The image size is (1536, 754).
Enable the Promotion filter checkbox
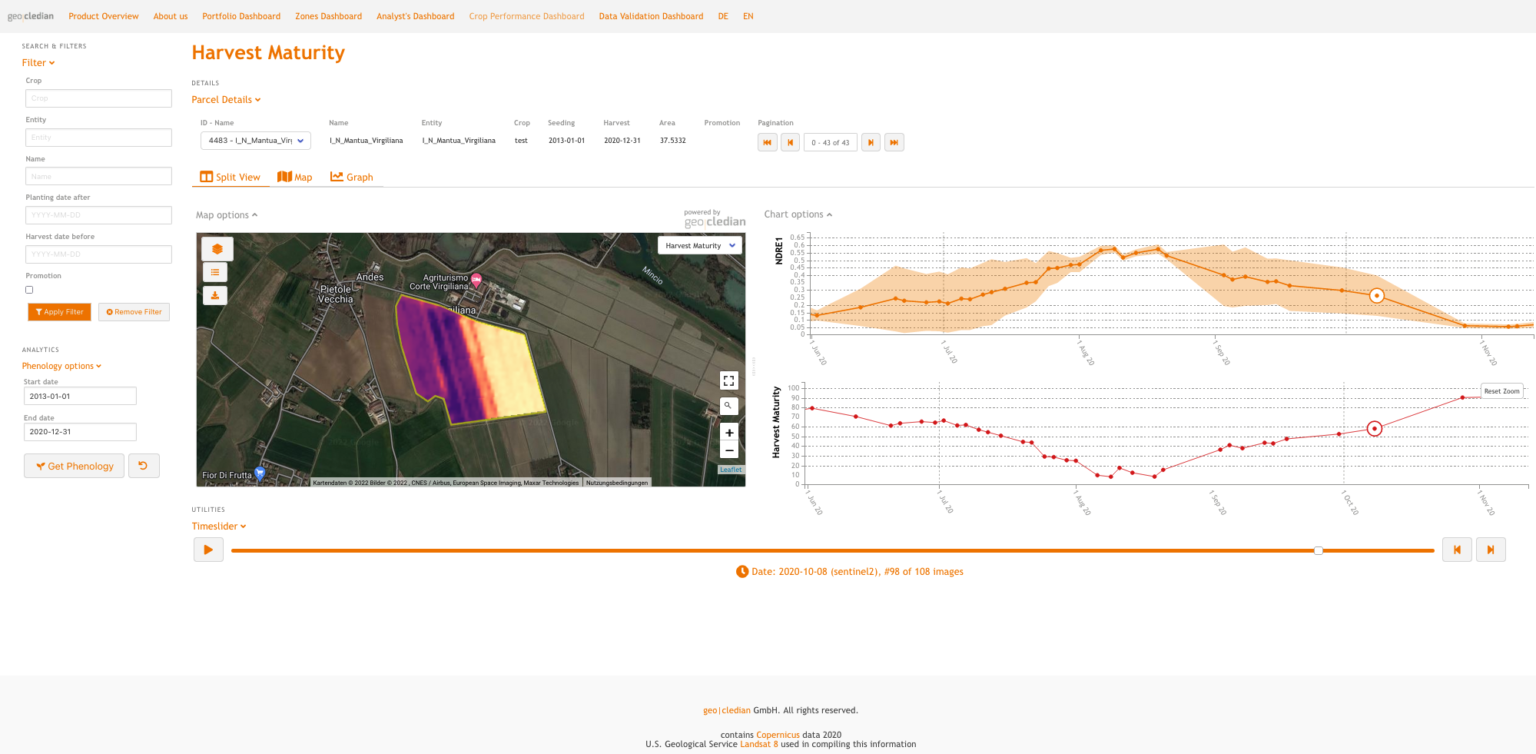(x=29, y=289)
